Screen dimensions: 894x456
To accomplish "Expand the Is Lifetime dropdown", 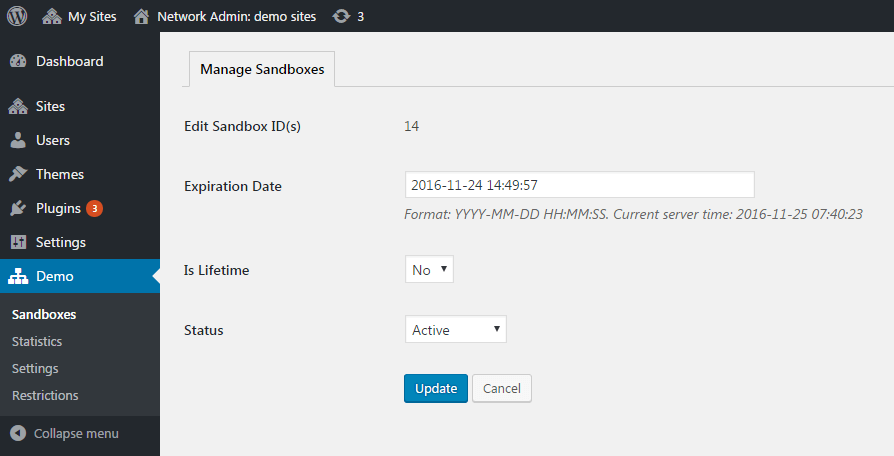I will pyautogui.click(x=429, y=269).
